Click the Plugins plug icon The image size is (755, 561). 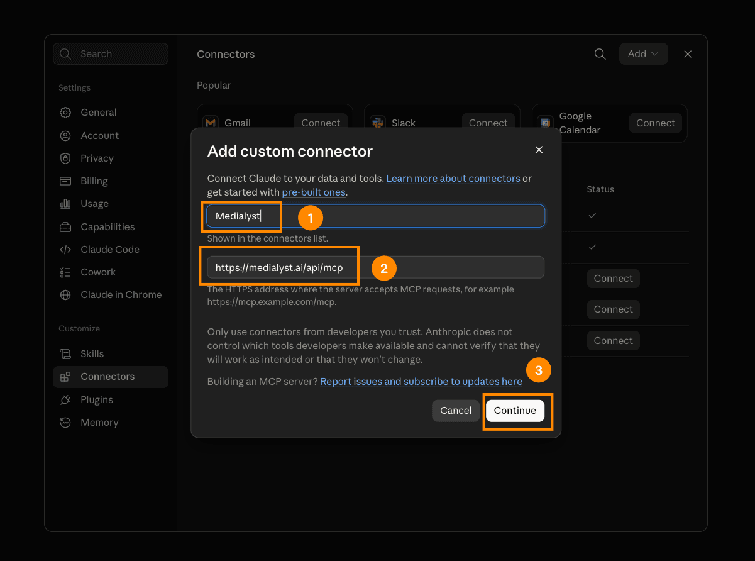(x=65, y=400)
